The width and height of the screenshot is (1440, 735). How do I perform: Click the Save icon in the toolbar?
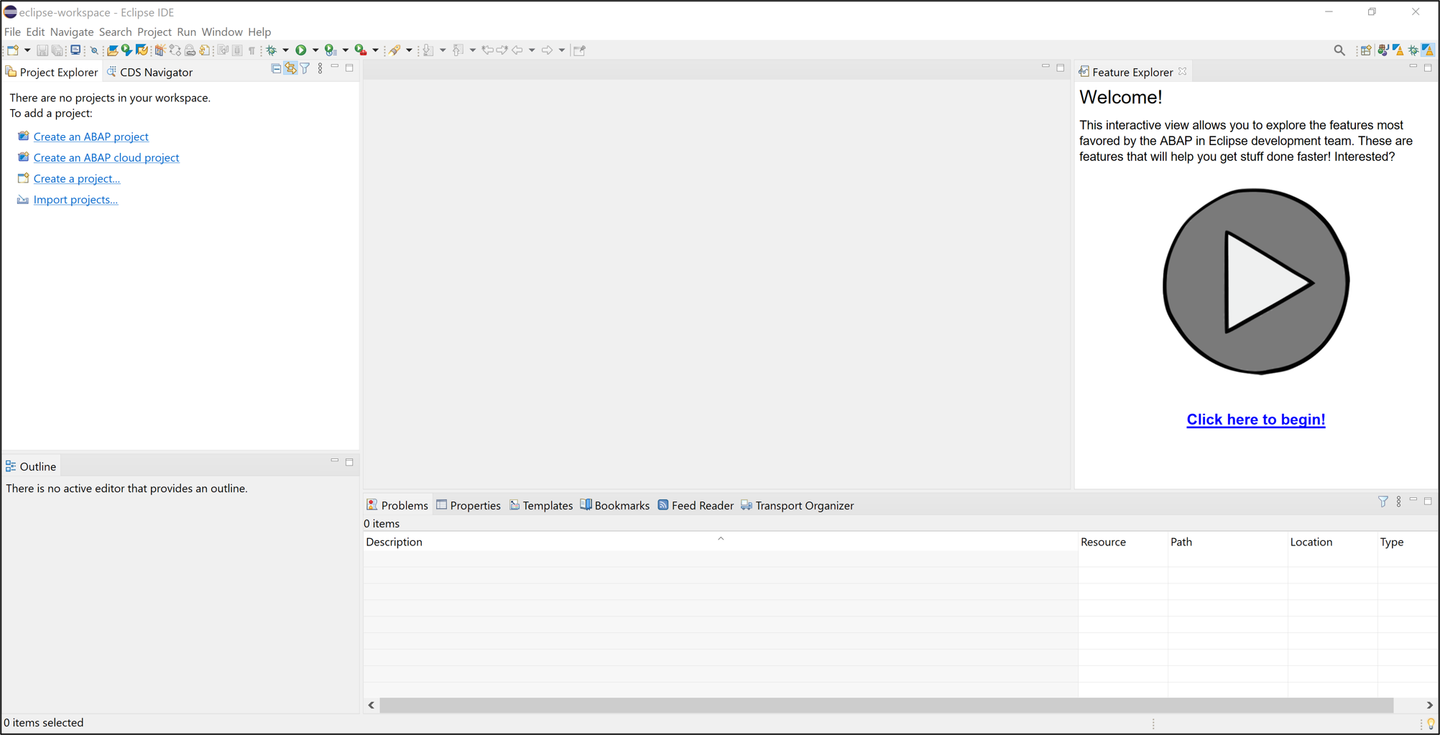tap(42, 50)
